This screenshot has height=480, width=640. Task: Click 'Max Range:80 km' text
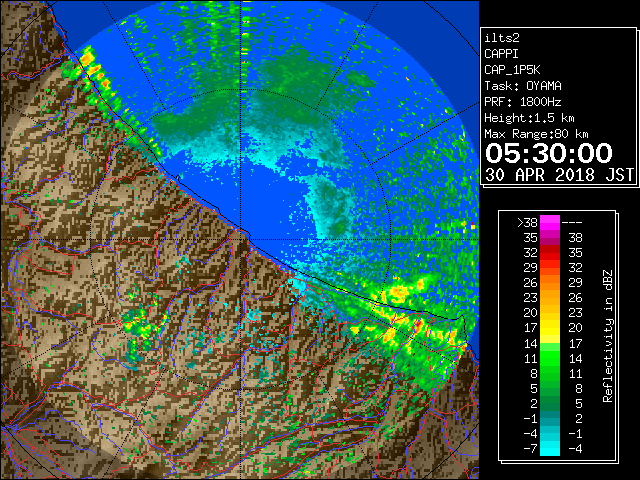point(536,134)
